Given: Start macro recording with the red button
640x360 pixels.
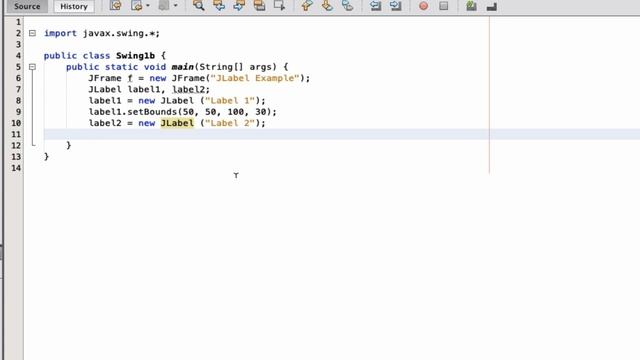Looking at the screenshot, I should click(x=423, y=6).
